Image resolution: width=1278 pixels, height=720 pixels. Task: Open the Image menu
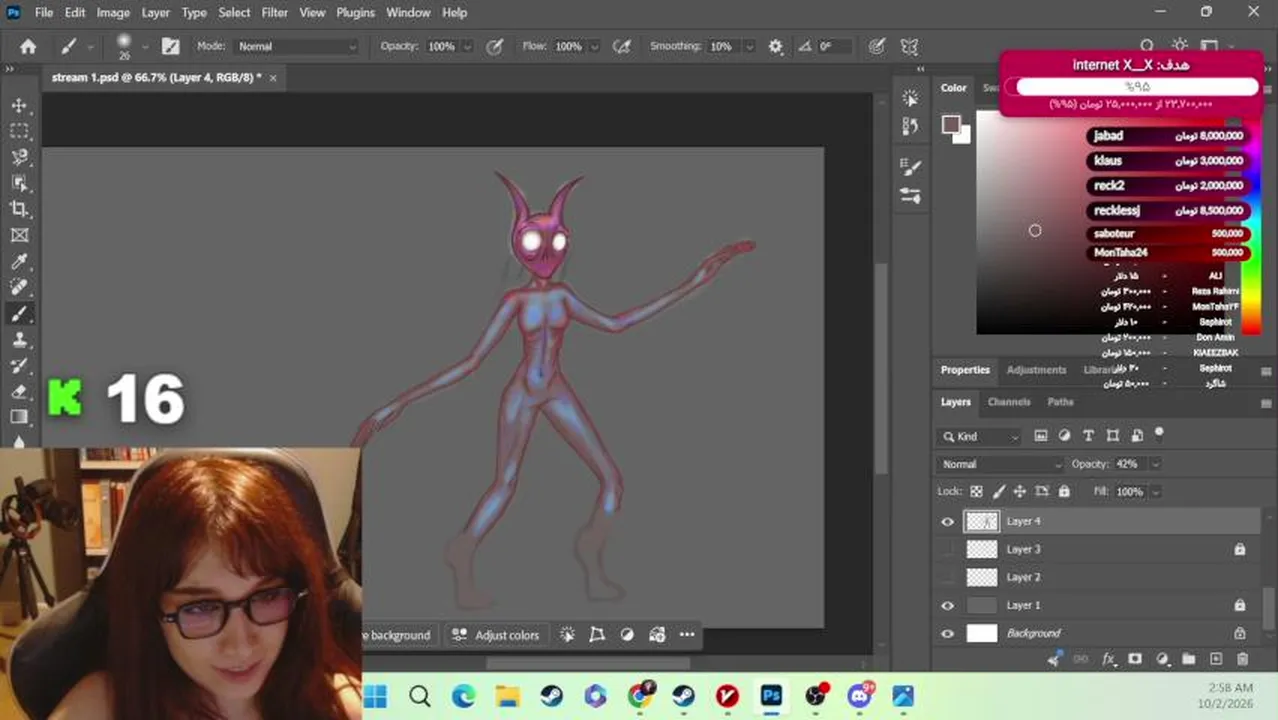click(x=113, y=12)
